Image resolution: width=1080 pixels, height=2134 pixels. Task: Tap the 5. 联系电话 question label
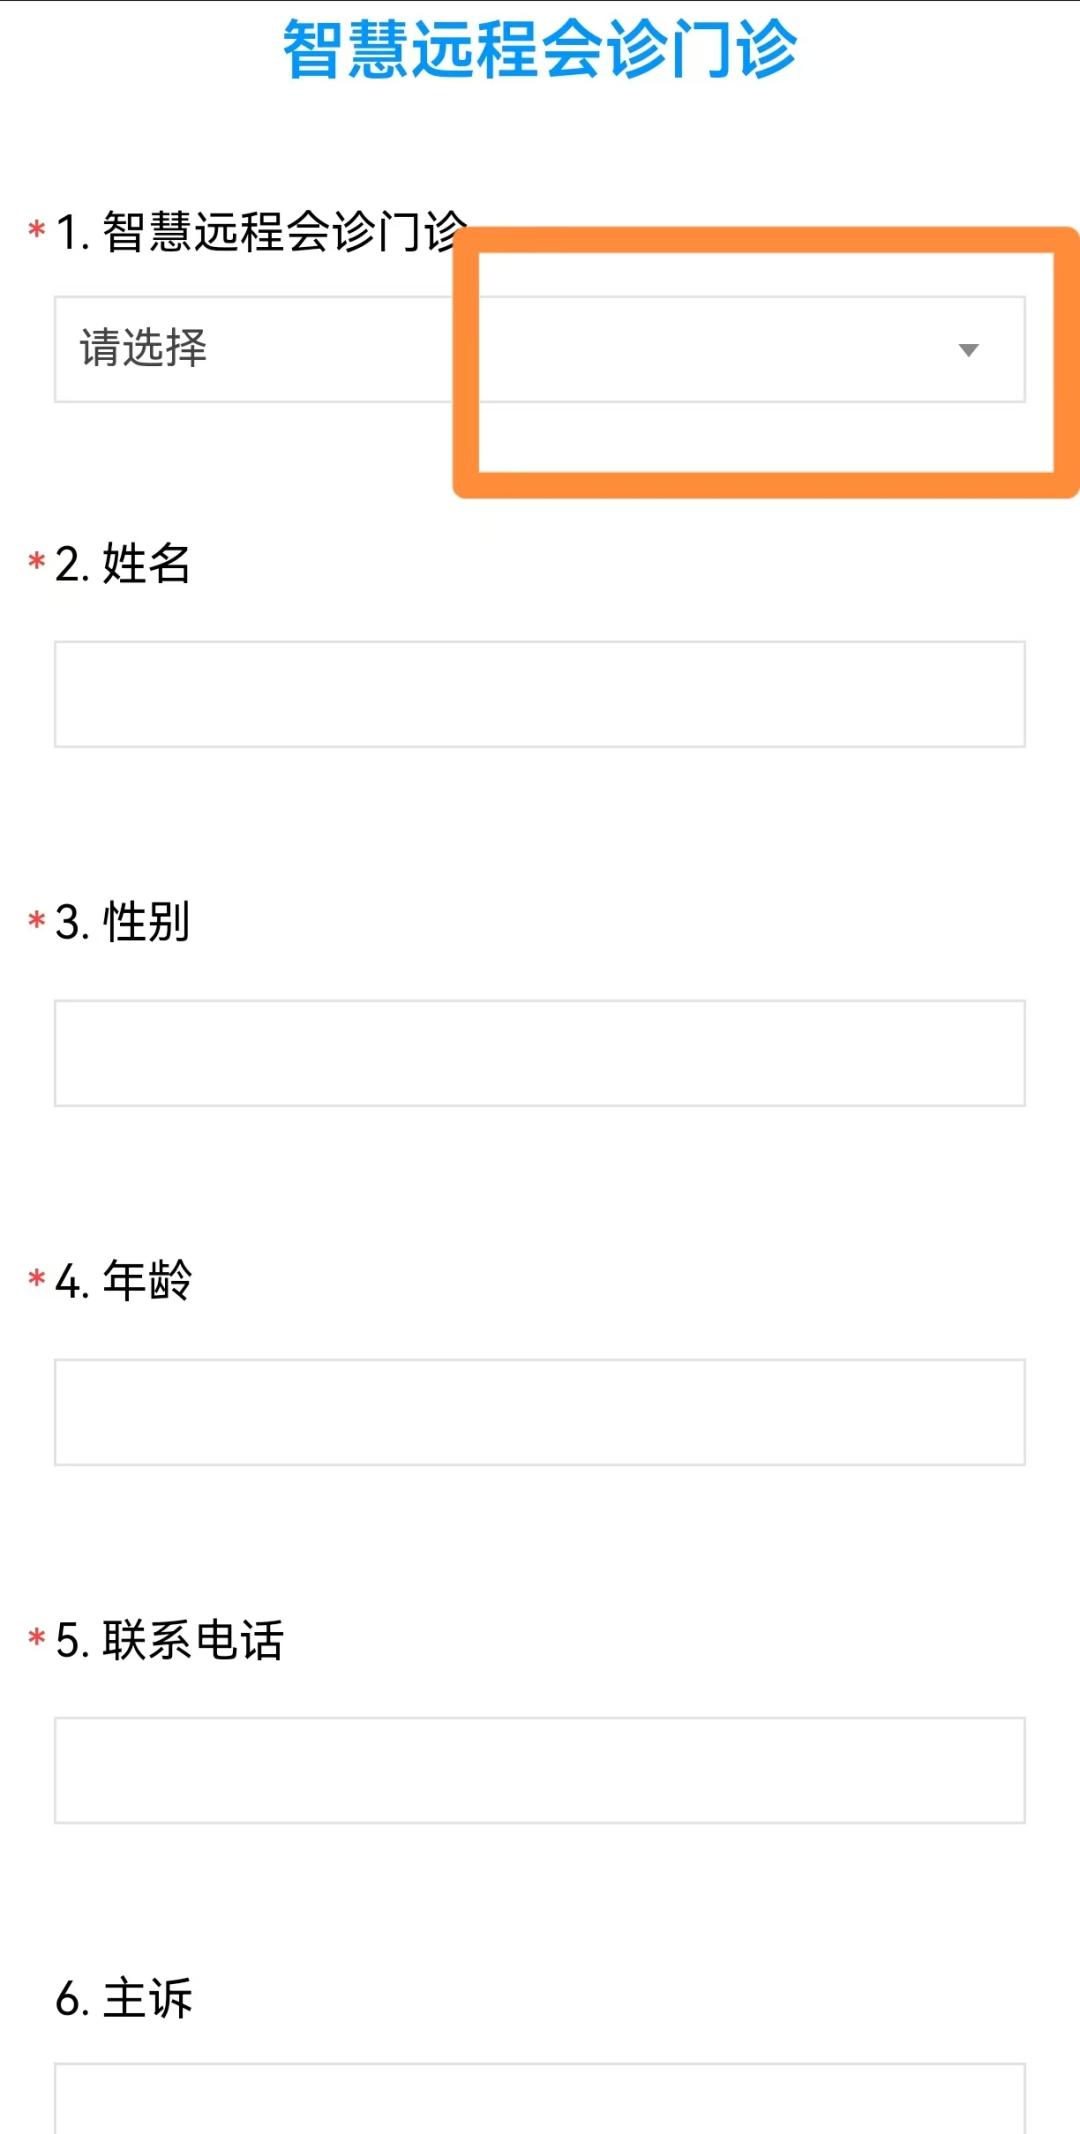pos(169,1640)
